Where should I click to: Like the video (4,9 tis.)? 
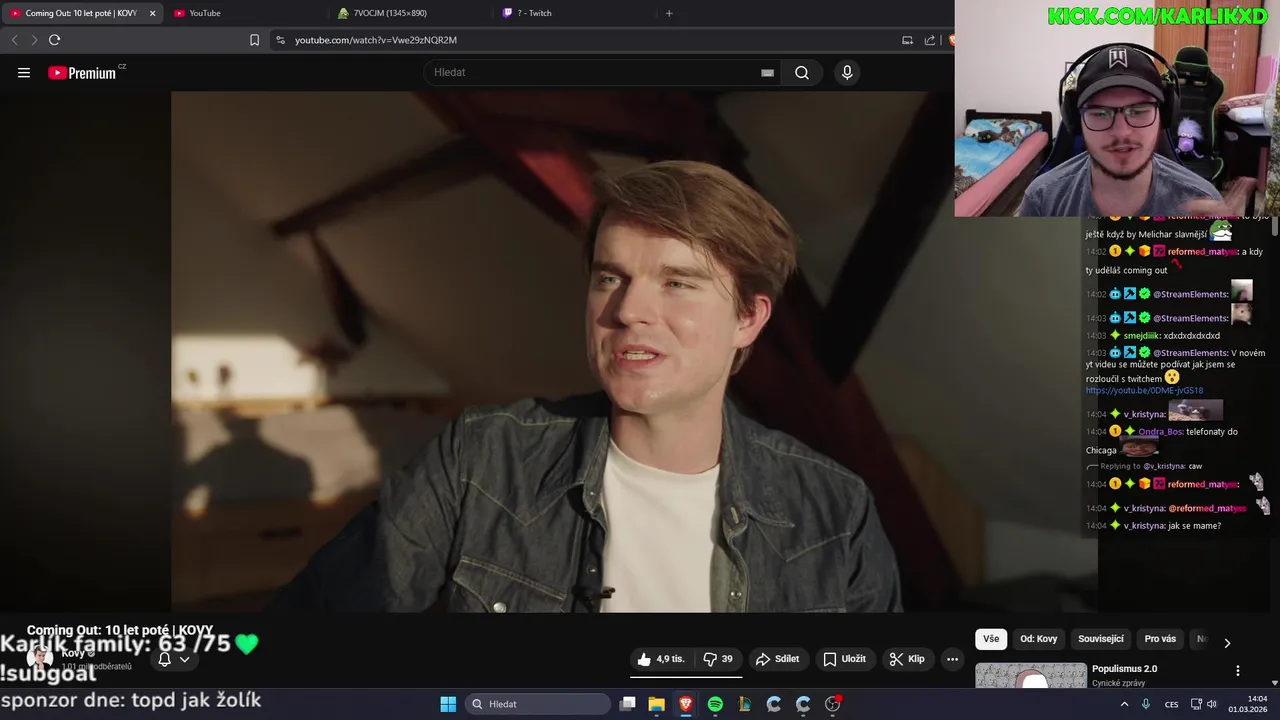[661, 659]
